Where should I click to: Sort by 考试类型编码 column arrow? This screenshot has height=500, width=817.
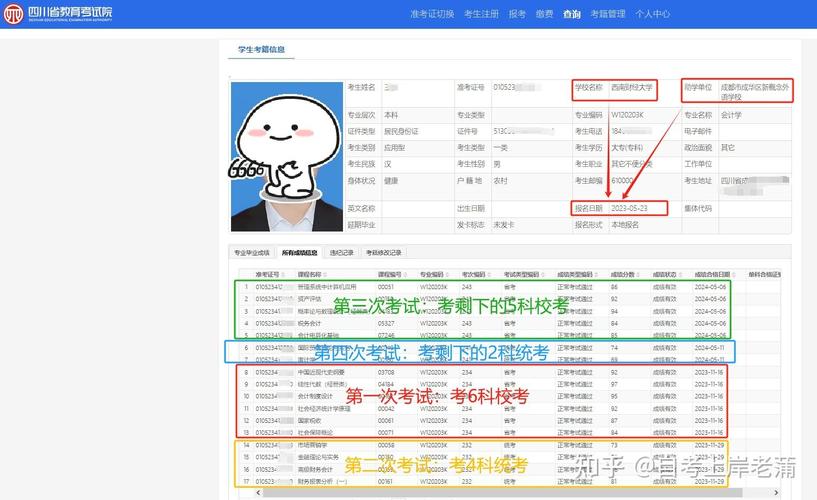543,274
